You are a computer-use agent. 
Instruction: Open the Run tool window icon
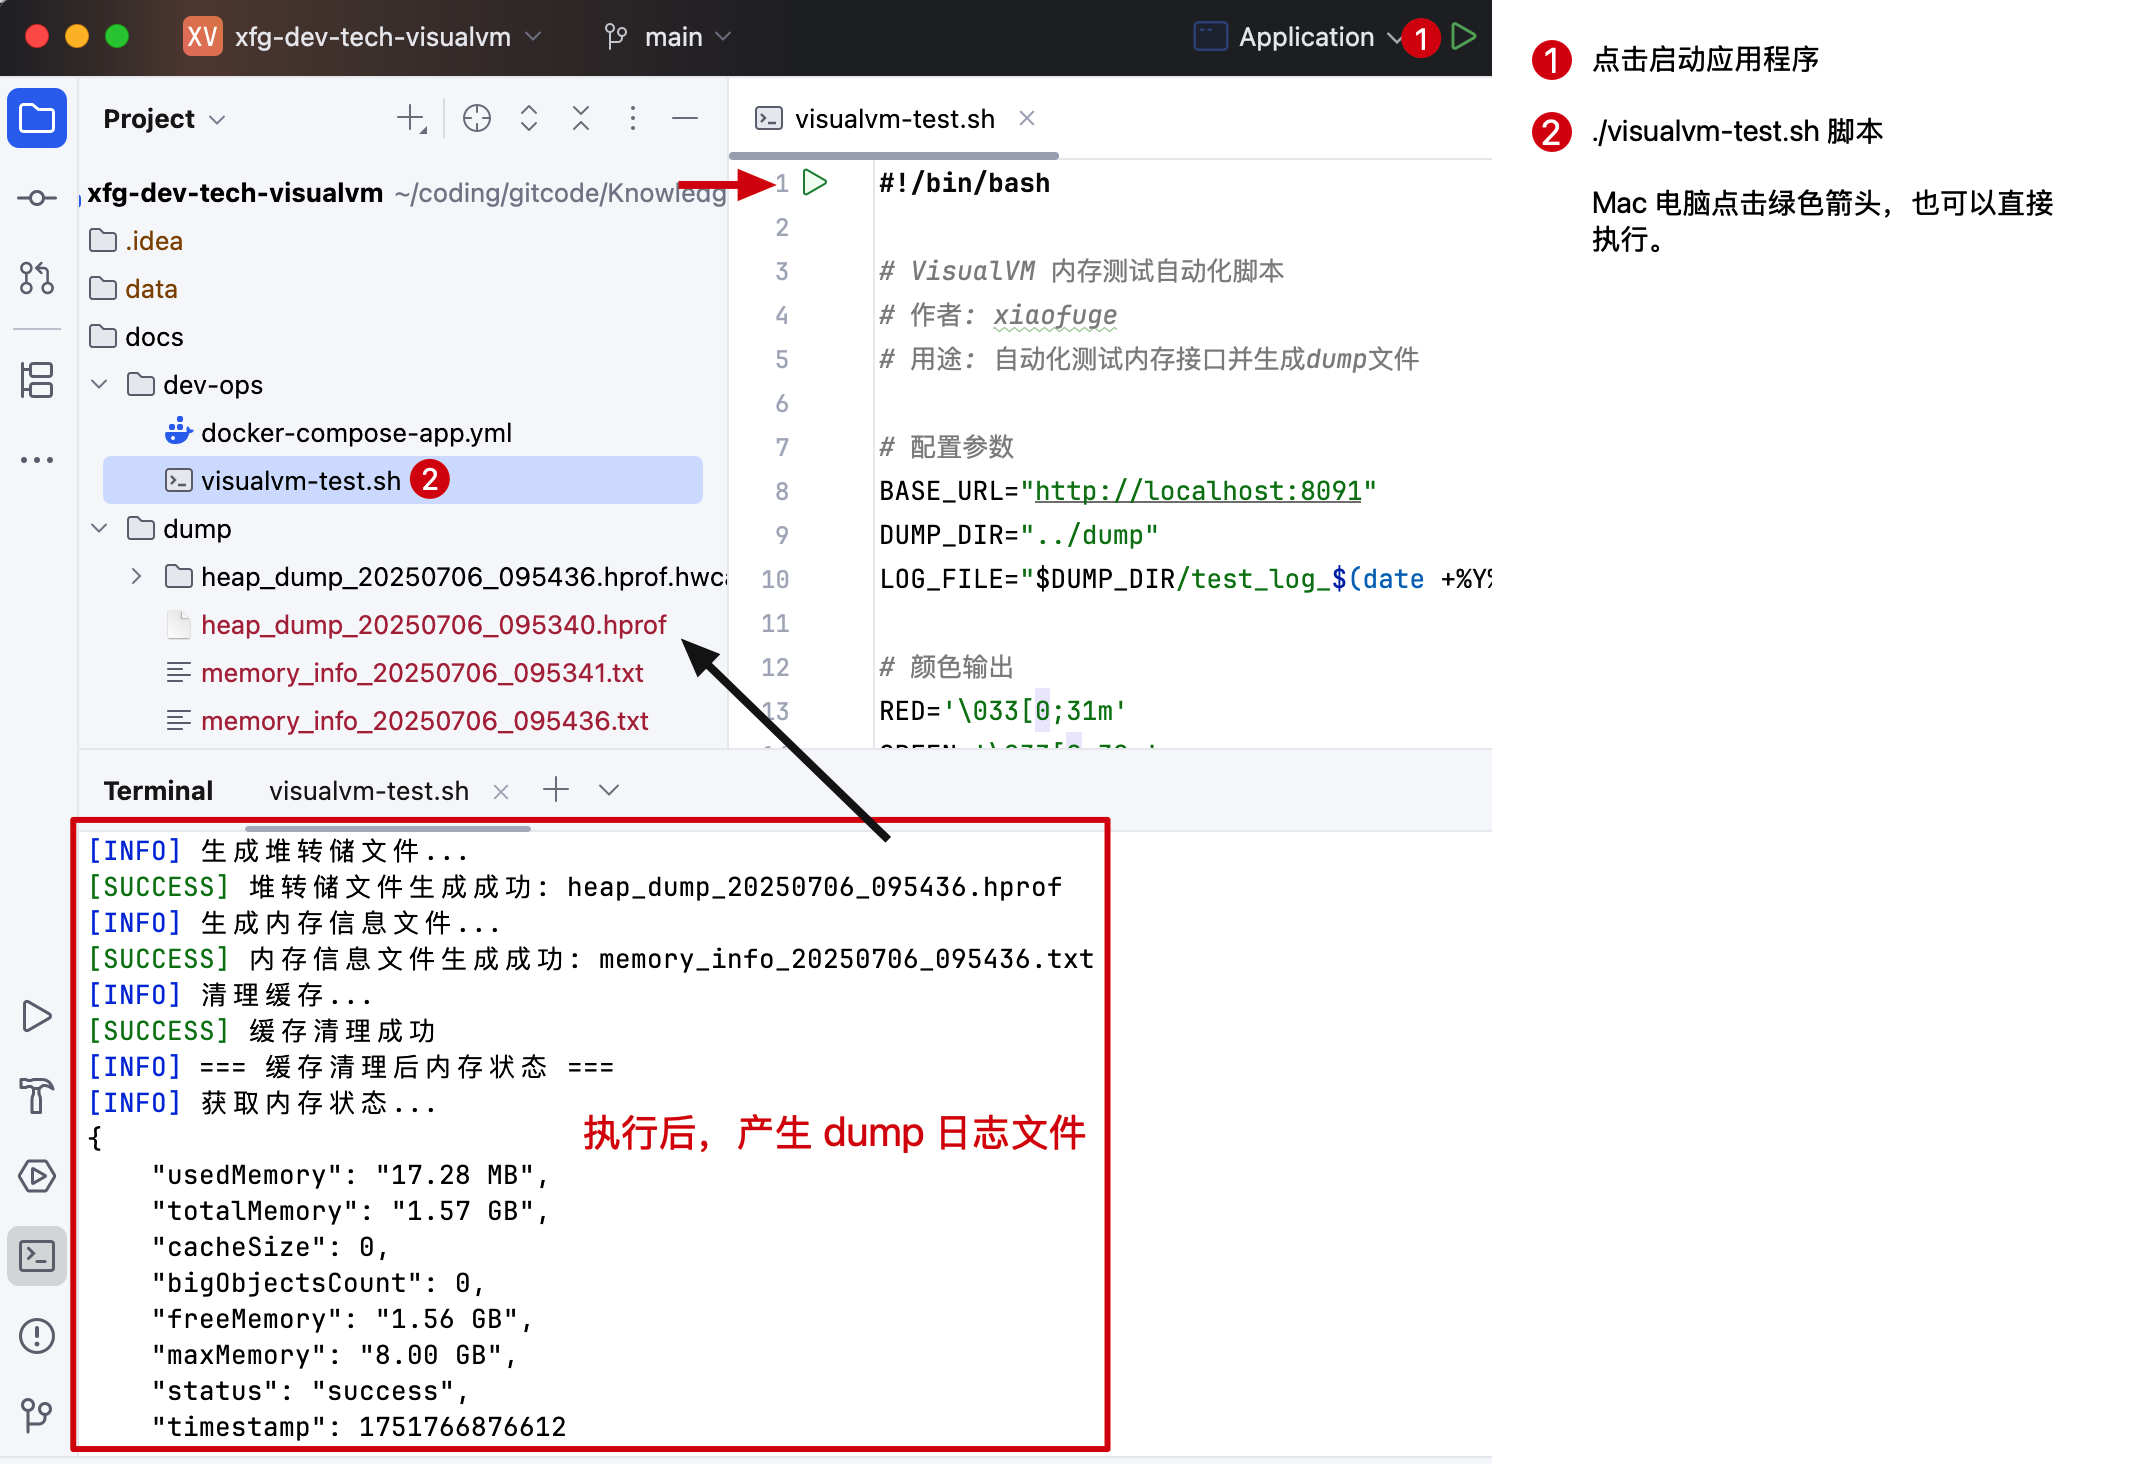coord(37,1016)
